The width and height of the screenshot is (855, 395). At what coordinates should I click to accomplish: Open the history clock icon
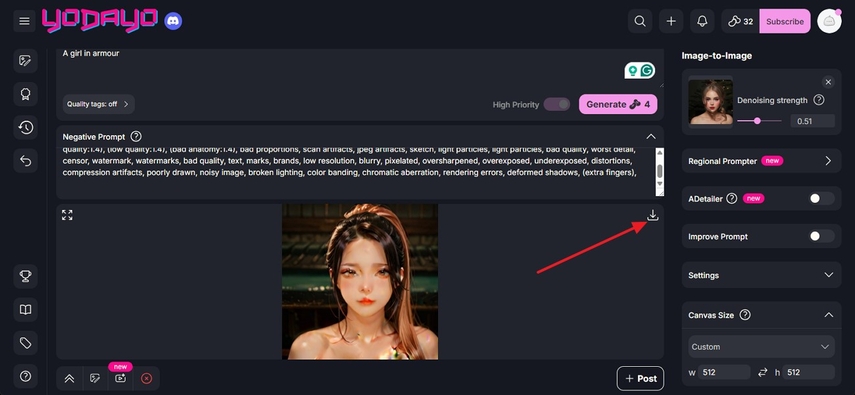(26, 128)
